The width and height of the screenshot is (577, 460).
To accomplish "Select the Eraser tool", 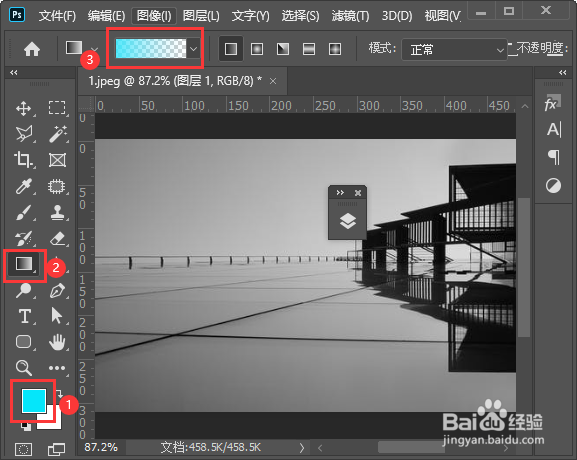I will click(57, 239).
